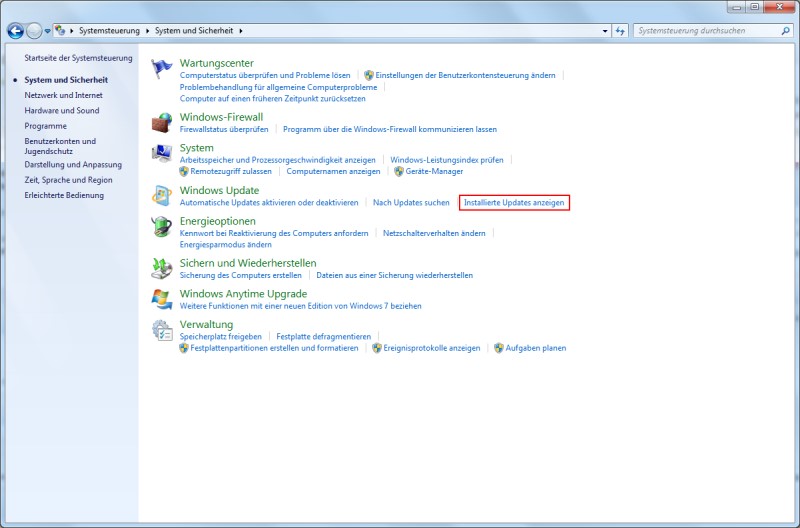Click Arbeitsspeicher und Prozessorgeschwindigkeit anzeigen
This screenshot has height=528, width=800.
pyautogui.click(x=277, y=160)
